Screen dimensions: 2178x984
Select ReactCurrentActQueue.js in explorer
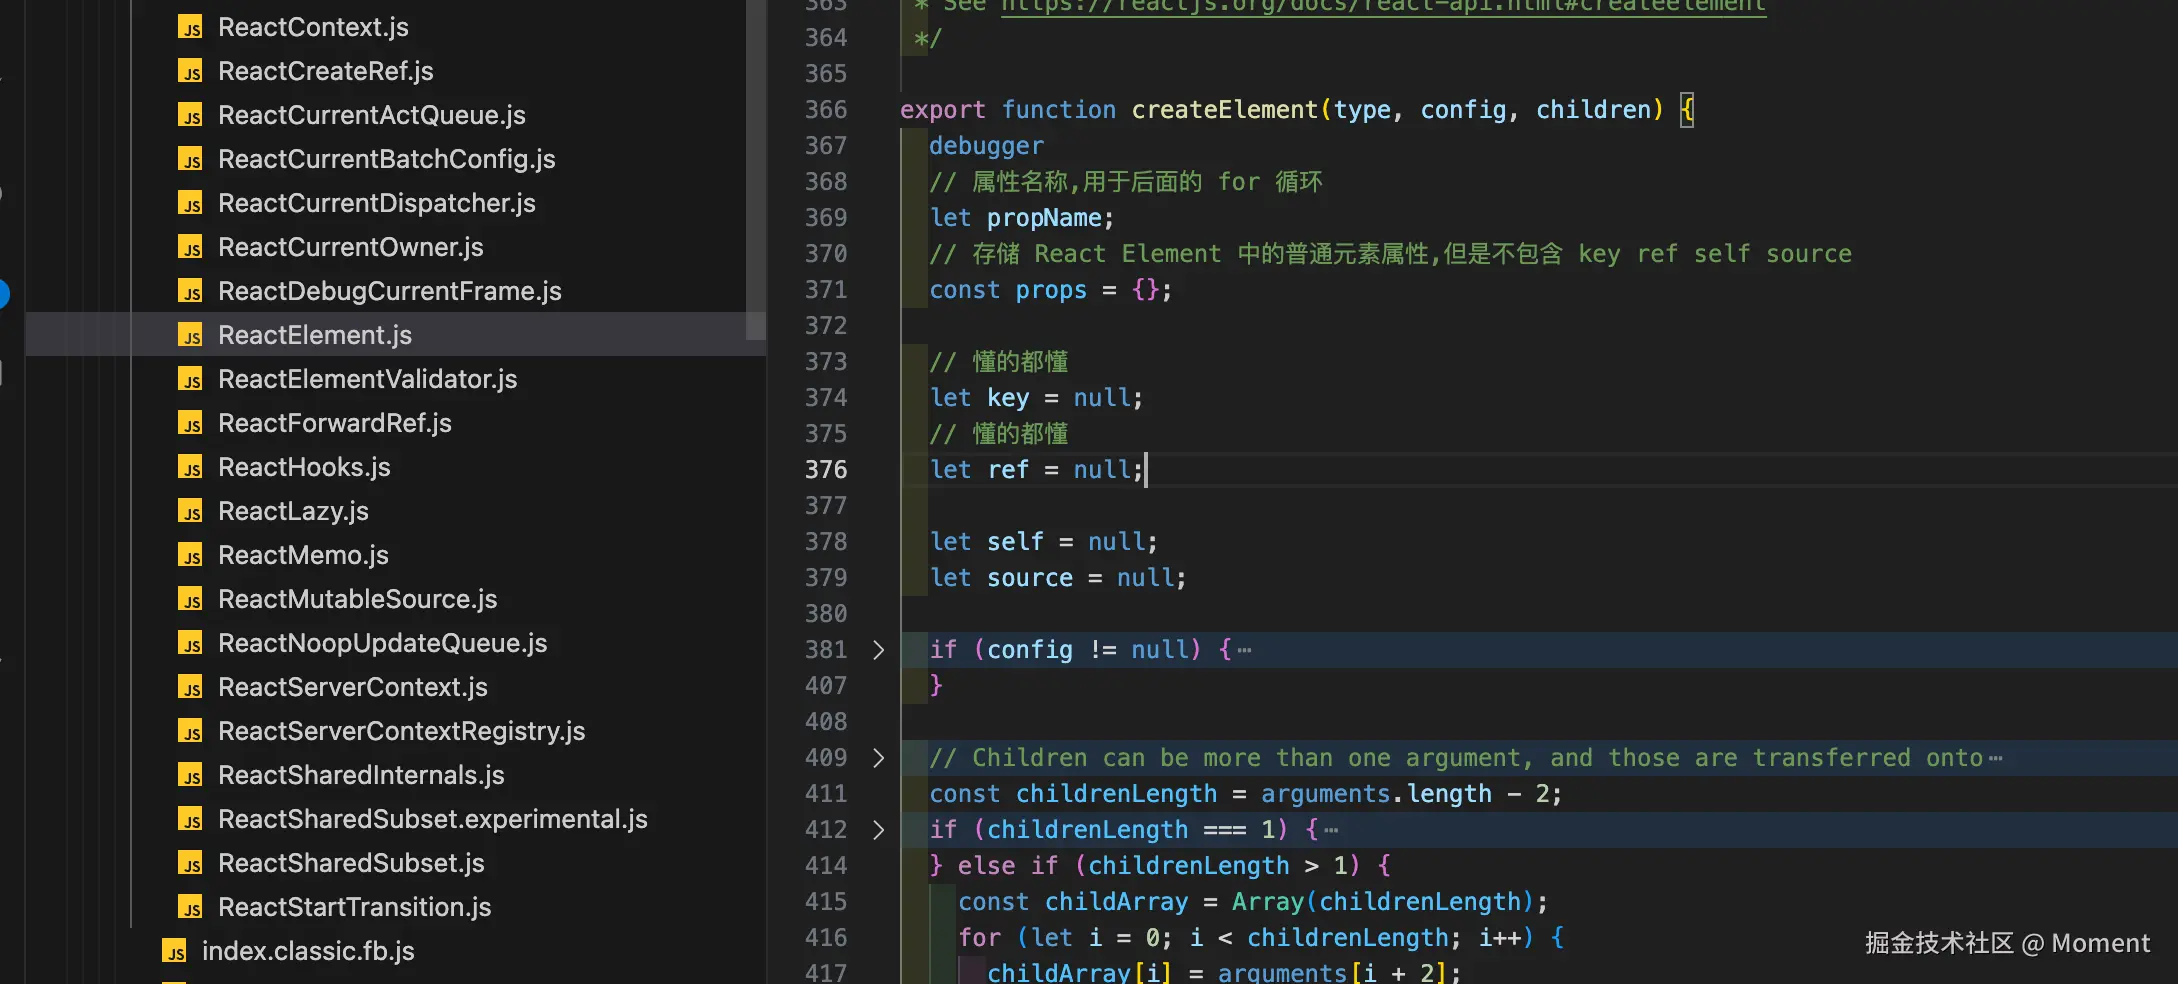372,115
